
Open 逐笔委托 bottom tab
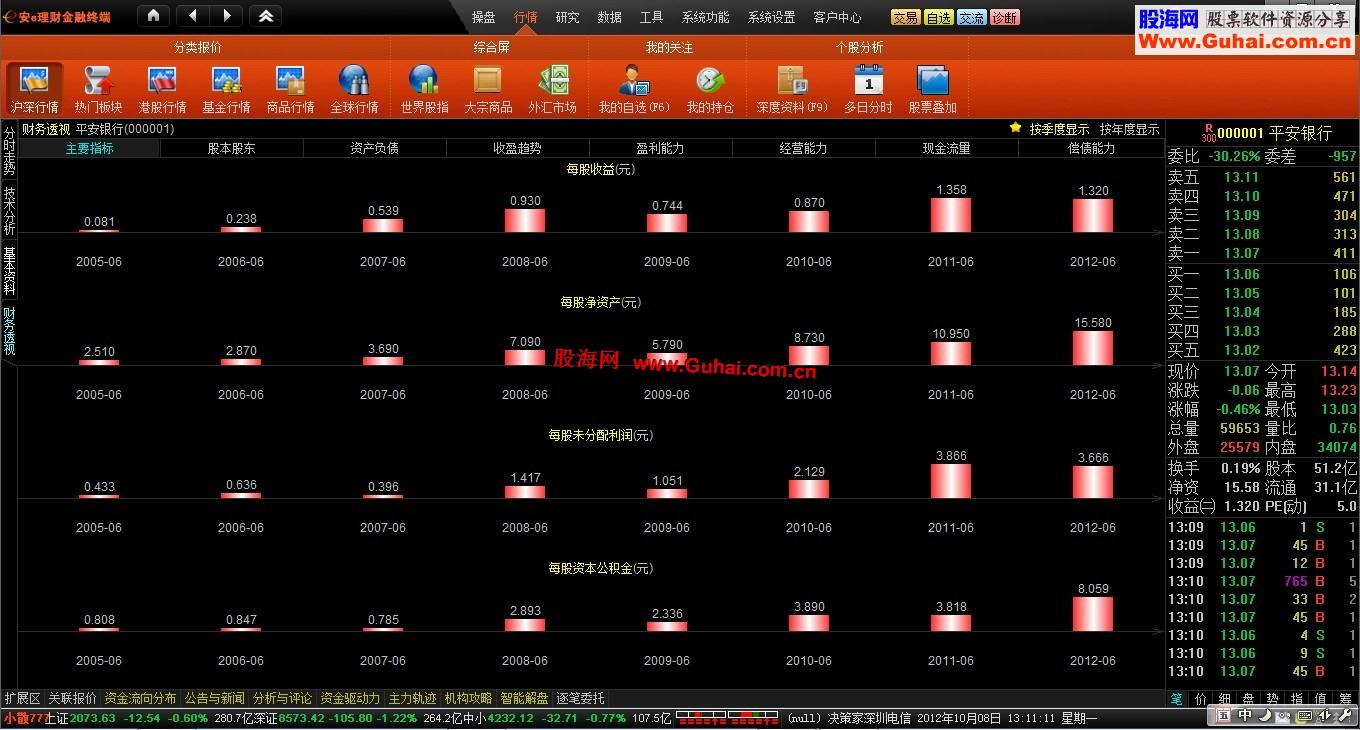pos(581,698)
